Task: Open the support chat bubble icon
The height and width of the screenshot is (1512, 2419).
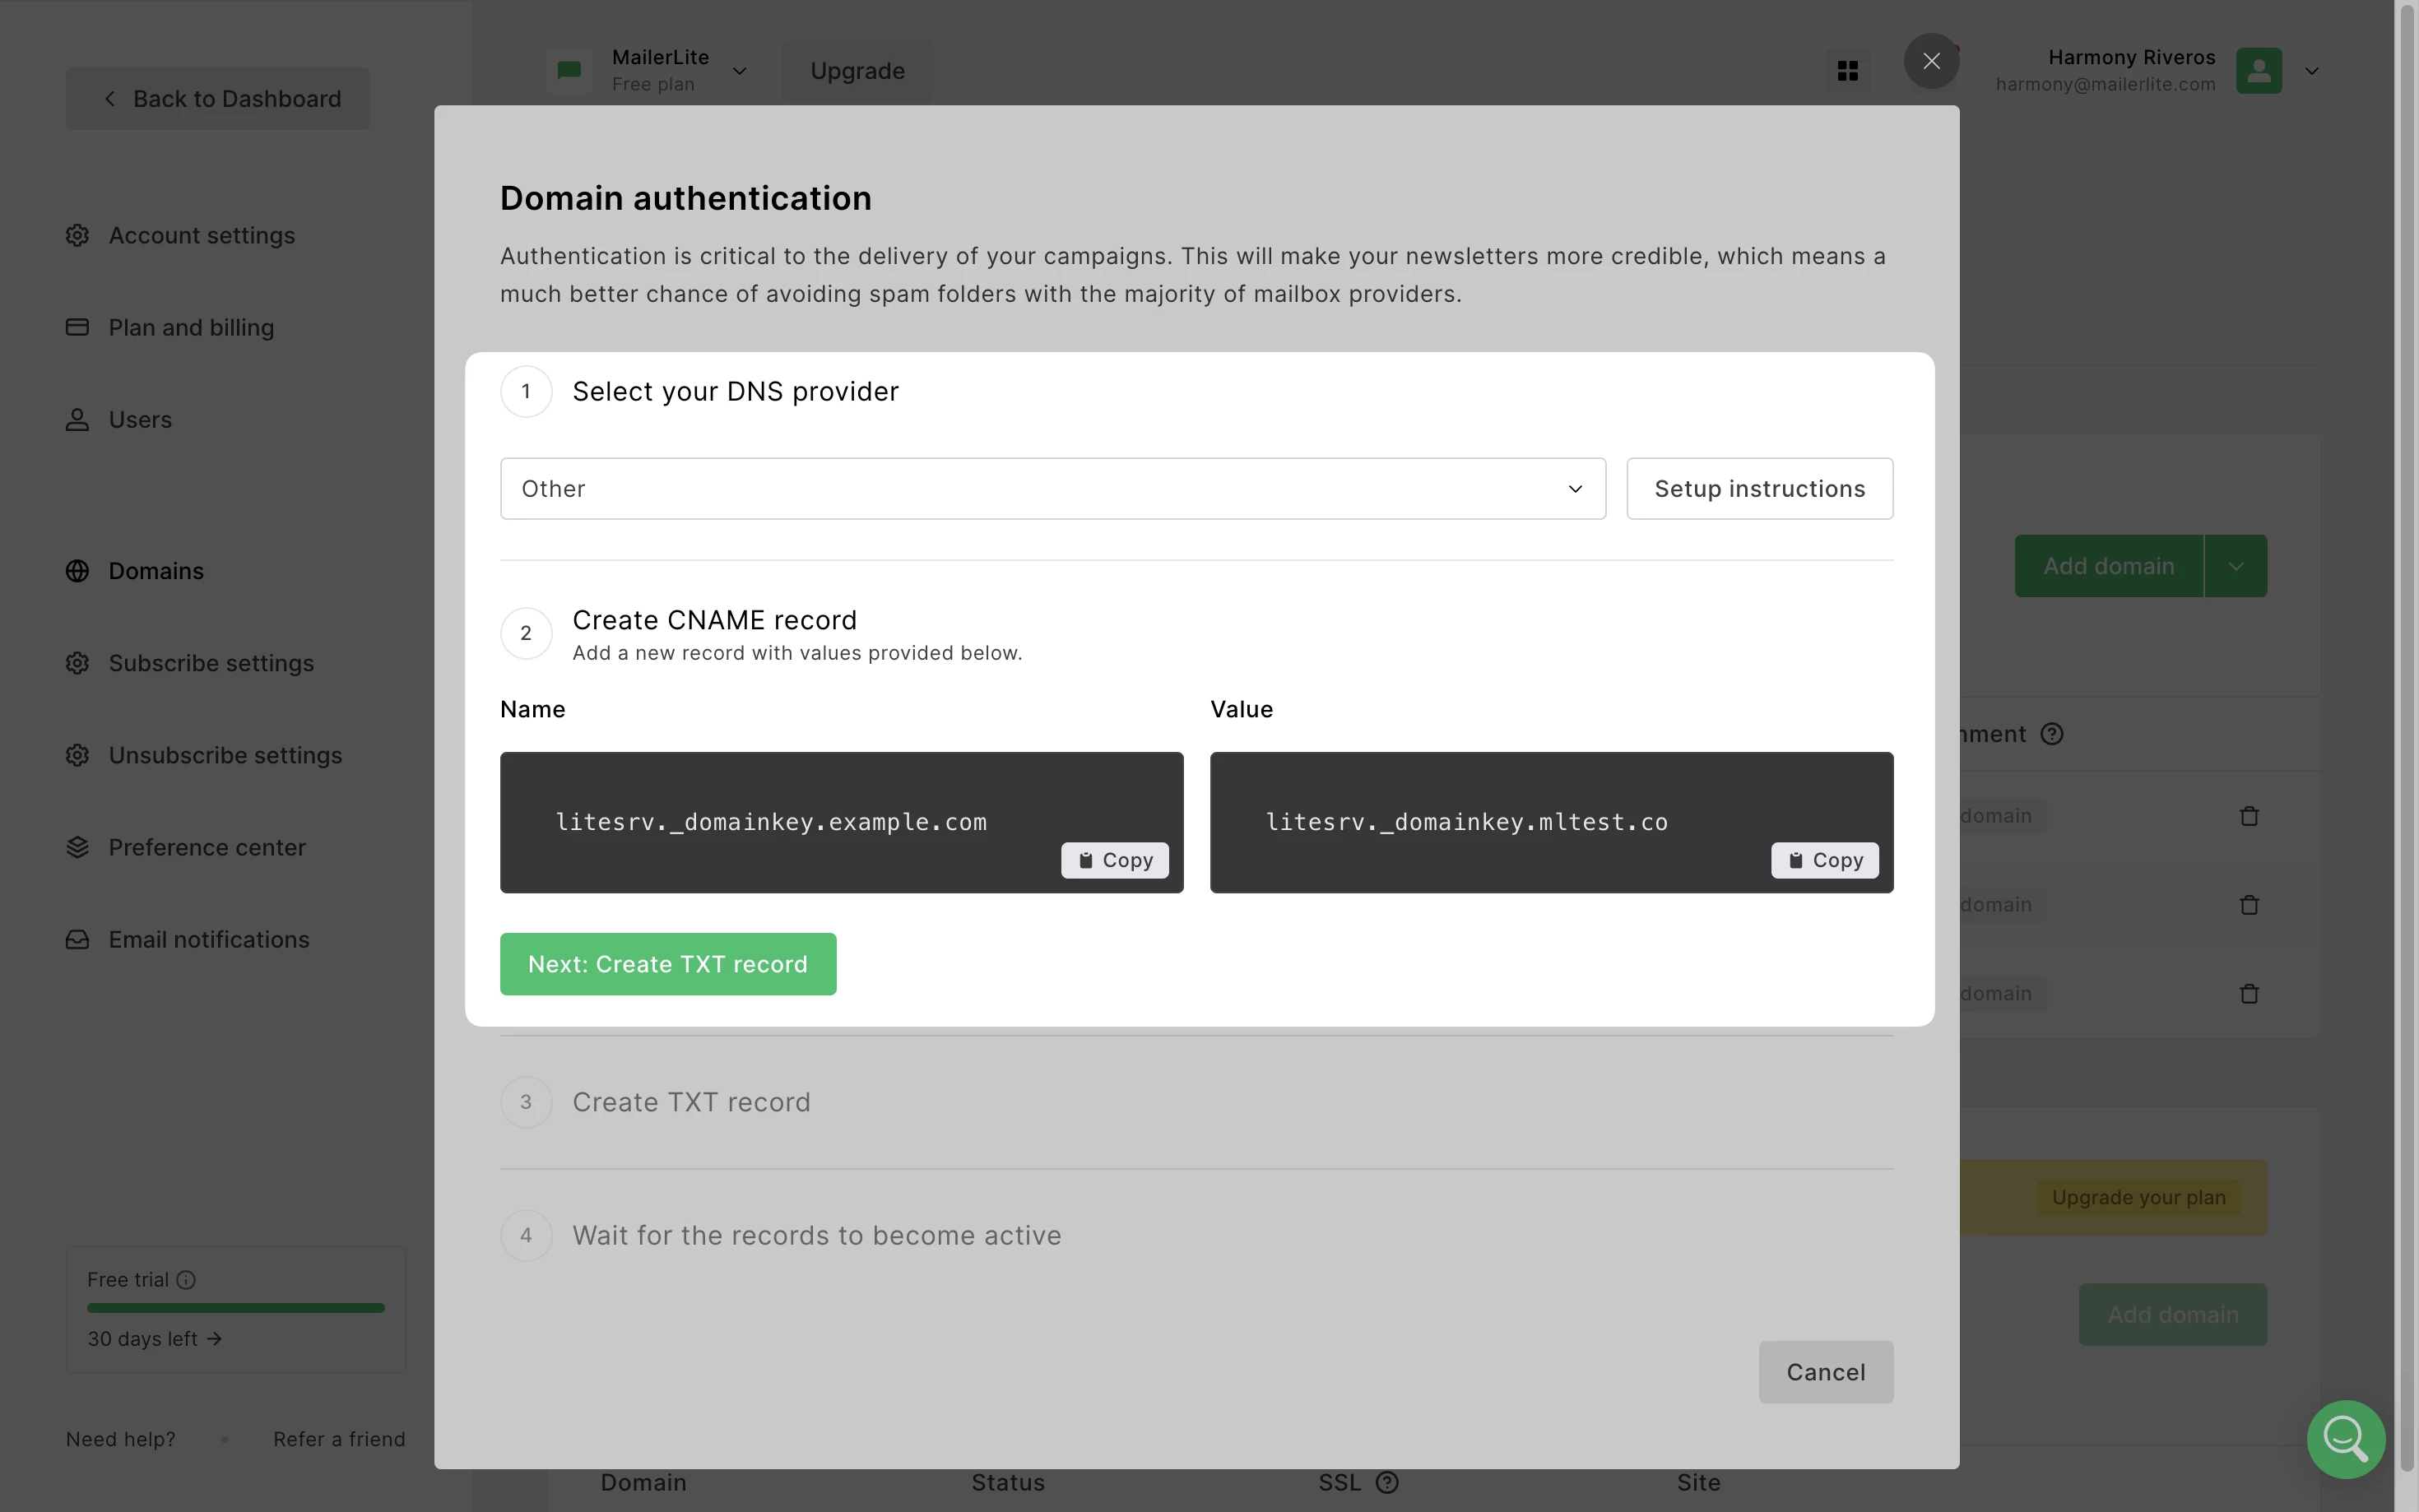Action: pyautogui.click(x=2345, y=1438)
